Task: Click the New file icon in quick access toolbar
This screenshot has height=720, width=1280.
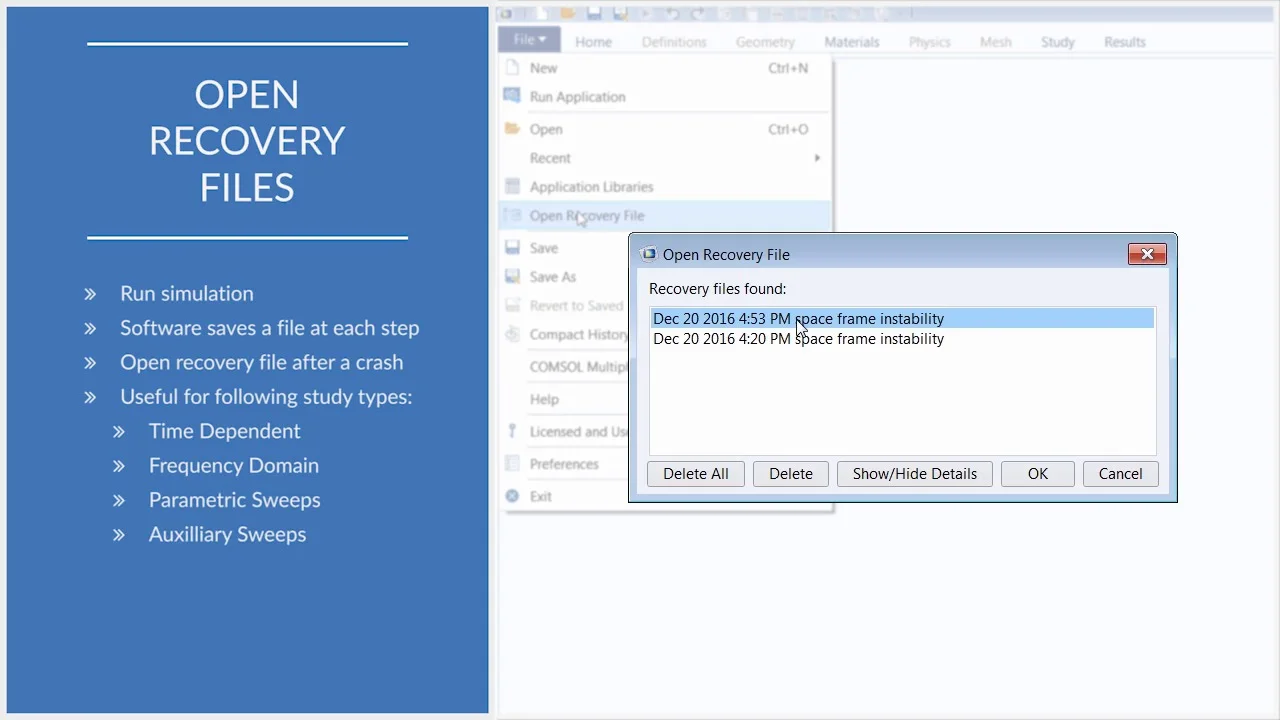Action: click(541, 14)
